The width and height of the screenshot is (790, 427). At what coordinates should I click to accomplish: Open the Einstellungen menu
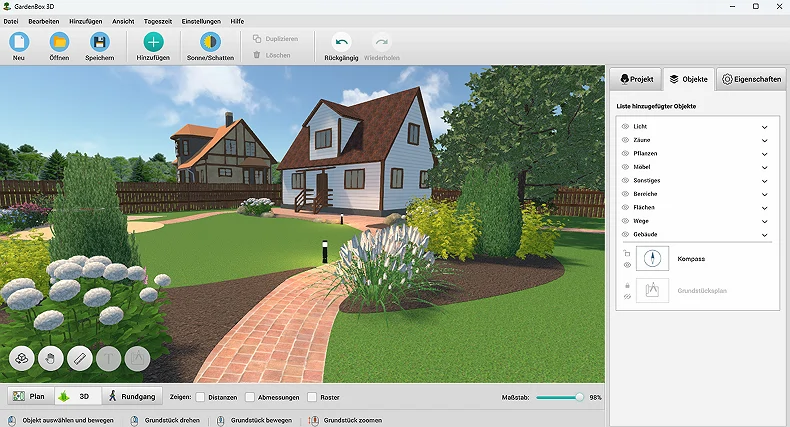click(201, 21)
